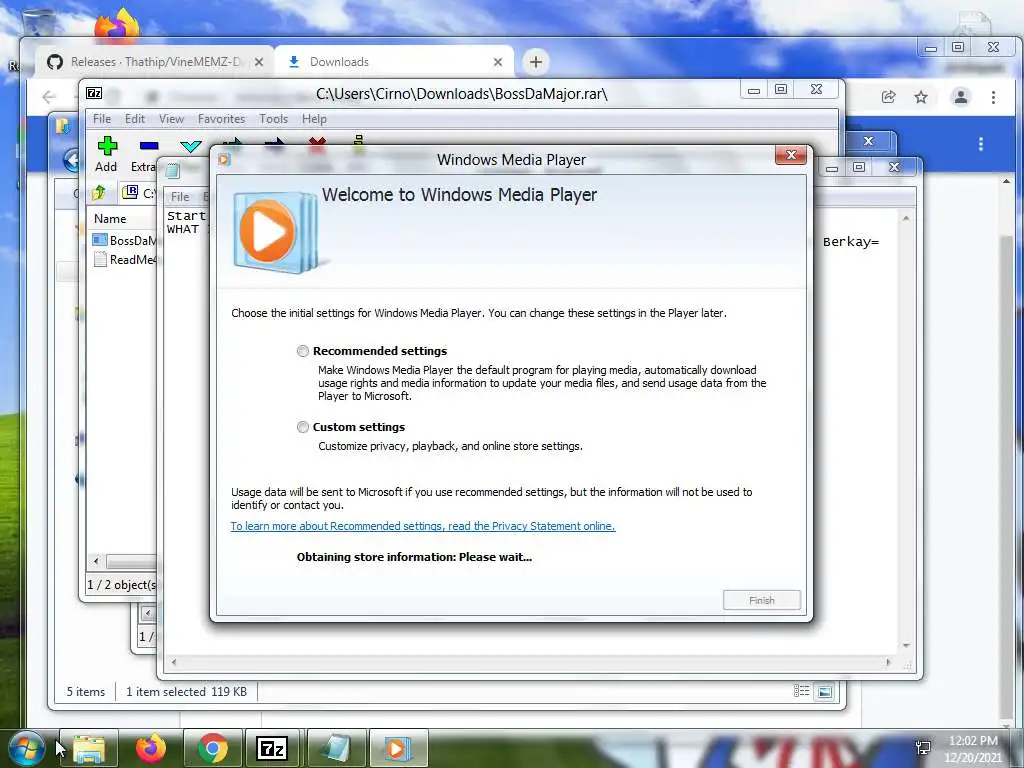
Task: Close the Downloads Chrome tab
Action: (x=498, y=62)
